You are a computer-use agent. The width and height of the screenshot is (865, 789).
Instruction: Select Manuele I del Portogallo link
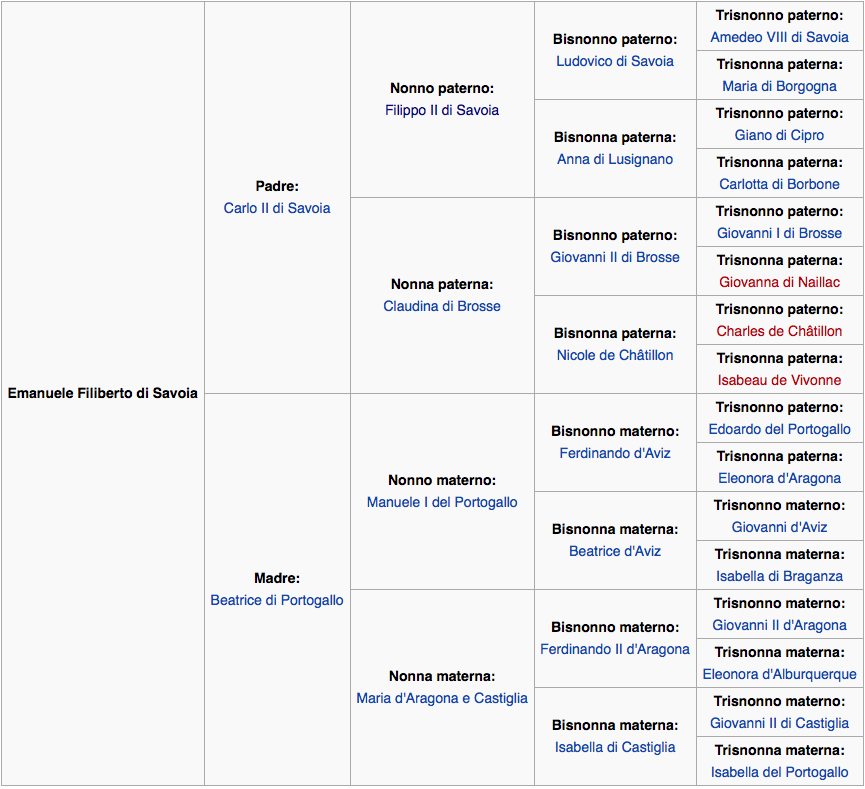[441, 502]
